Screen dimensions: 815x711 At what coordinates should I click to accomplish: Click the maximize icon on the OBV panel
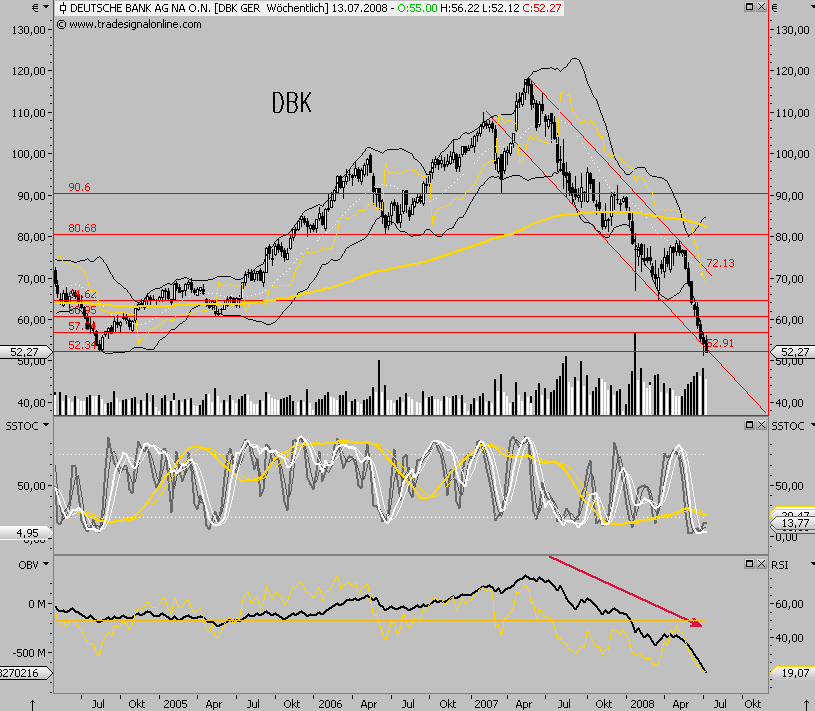748,563
